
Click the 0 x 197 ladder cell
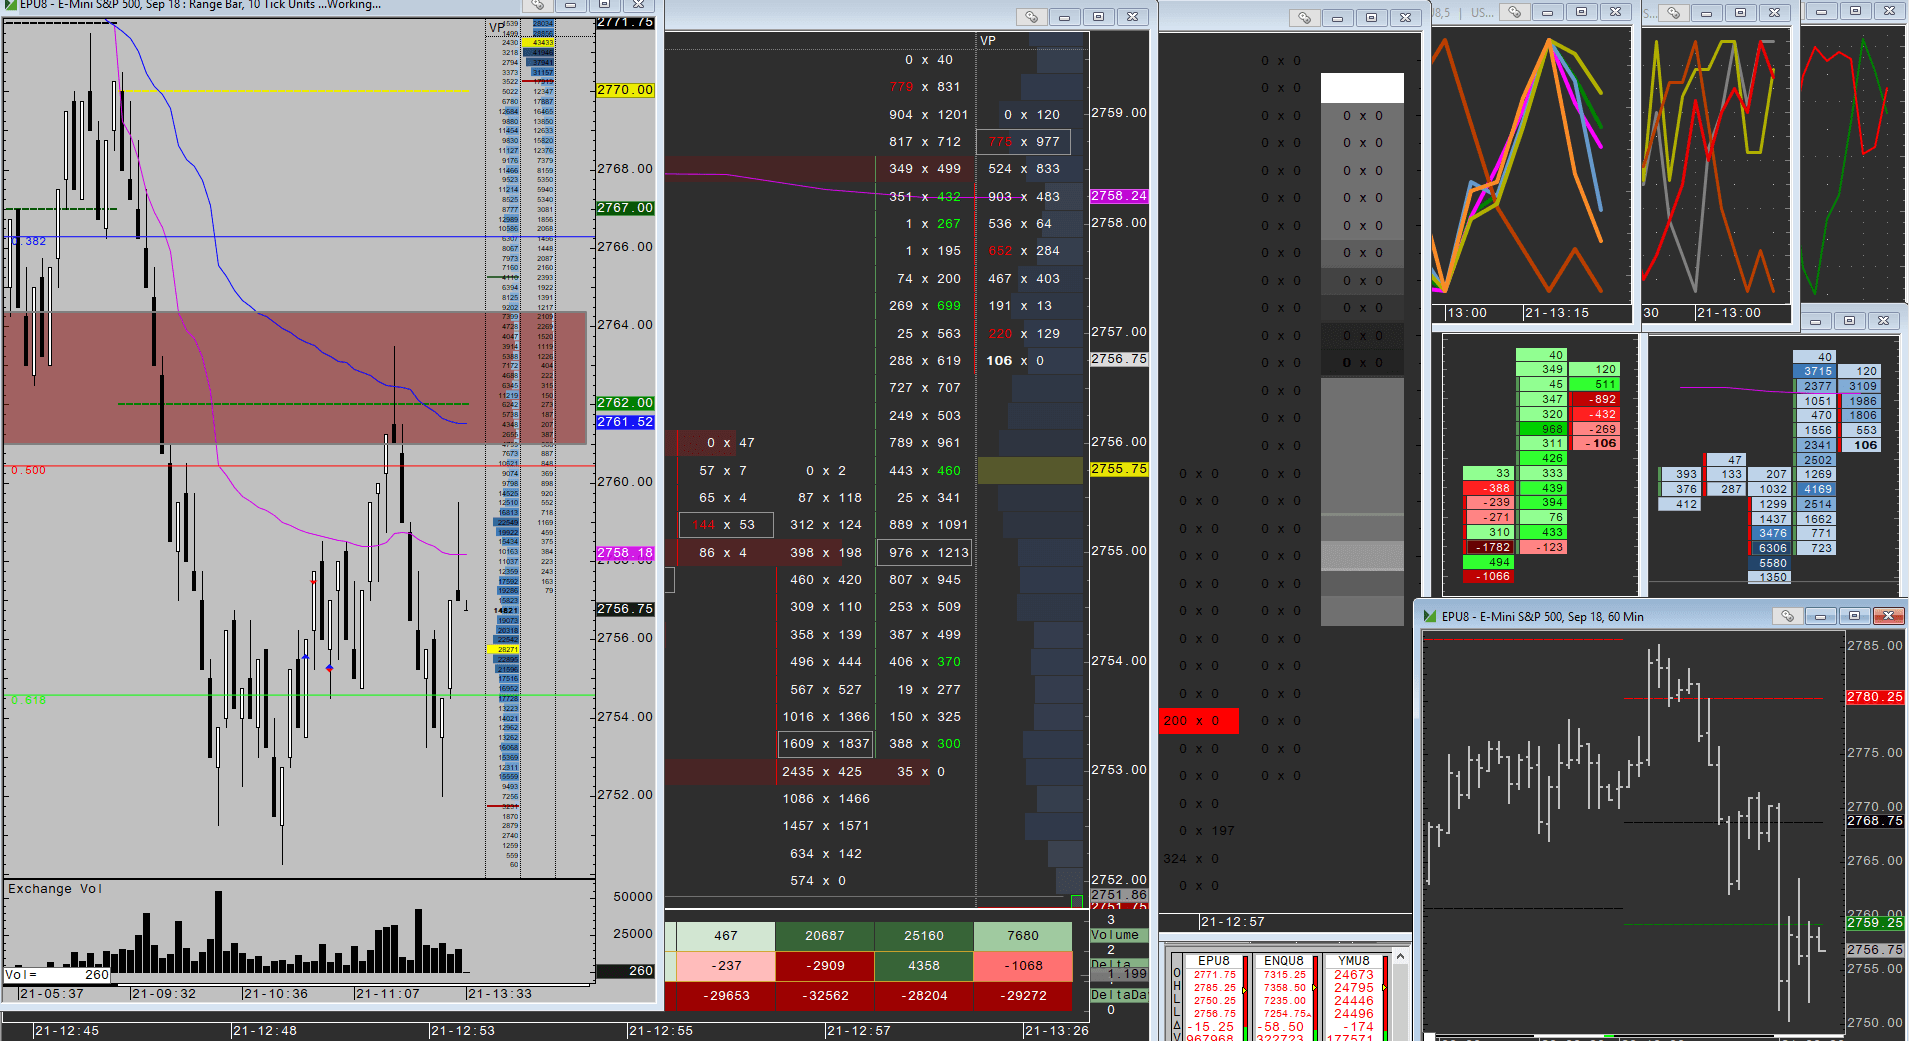1207,831
